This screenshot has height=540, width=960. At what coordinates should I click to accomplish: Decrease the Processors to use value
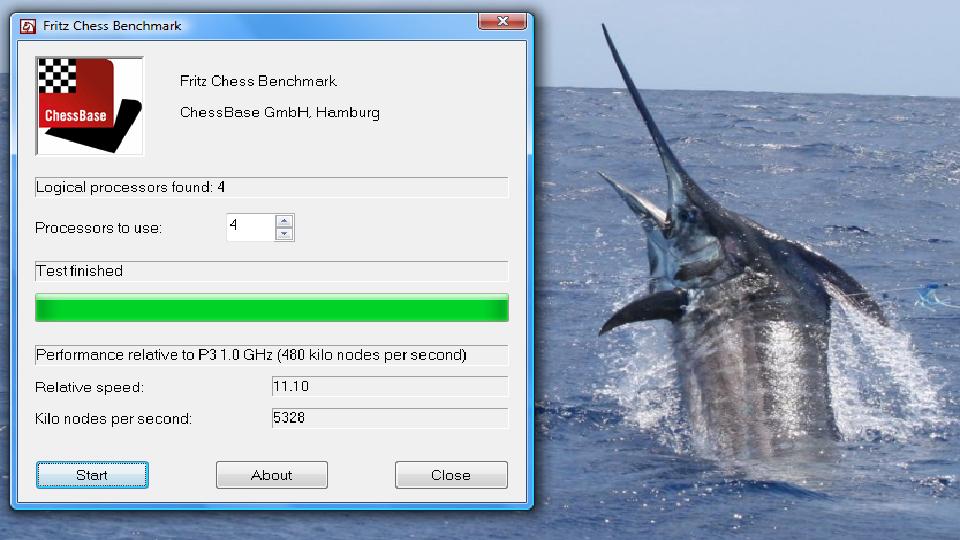(x=284, y=234)
